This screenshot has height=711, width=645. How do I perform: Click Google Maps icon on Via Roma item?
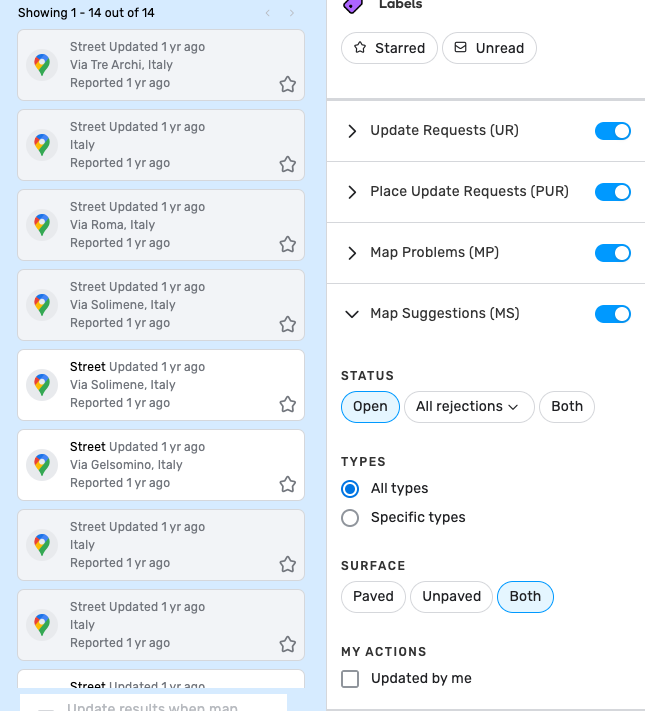pos(41,225)
